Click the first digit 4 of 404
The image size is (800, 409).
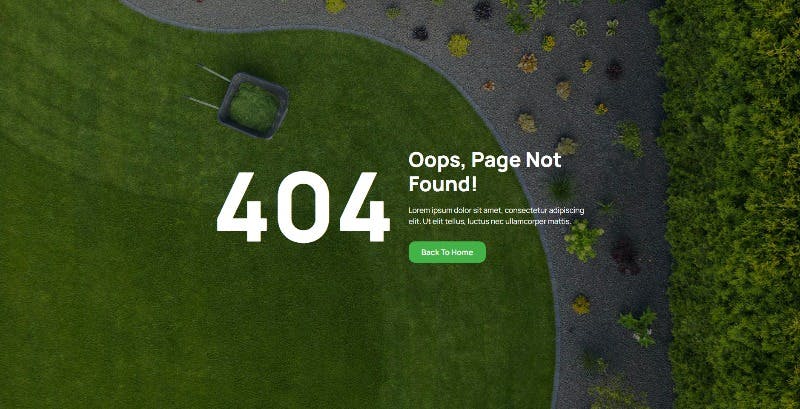click(x=241, y=207)
